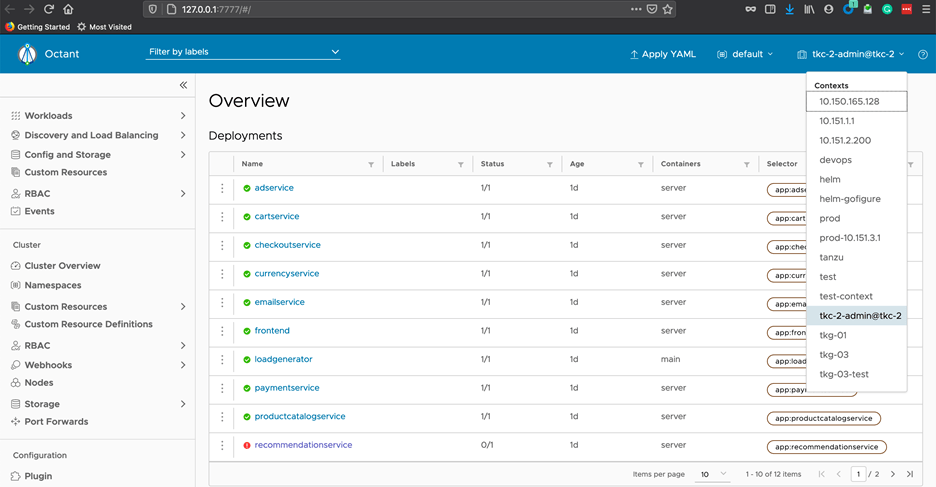This screenshot has height=487, width=936.
Task: Open the default namespace dropdown
Action: point(746,54)
